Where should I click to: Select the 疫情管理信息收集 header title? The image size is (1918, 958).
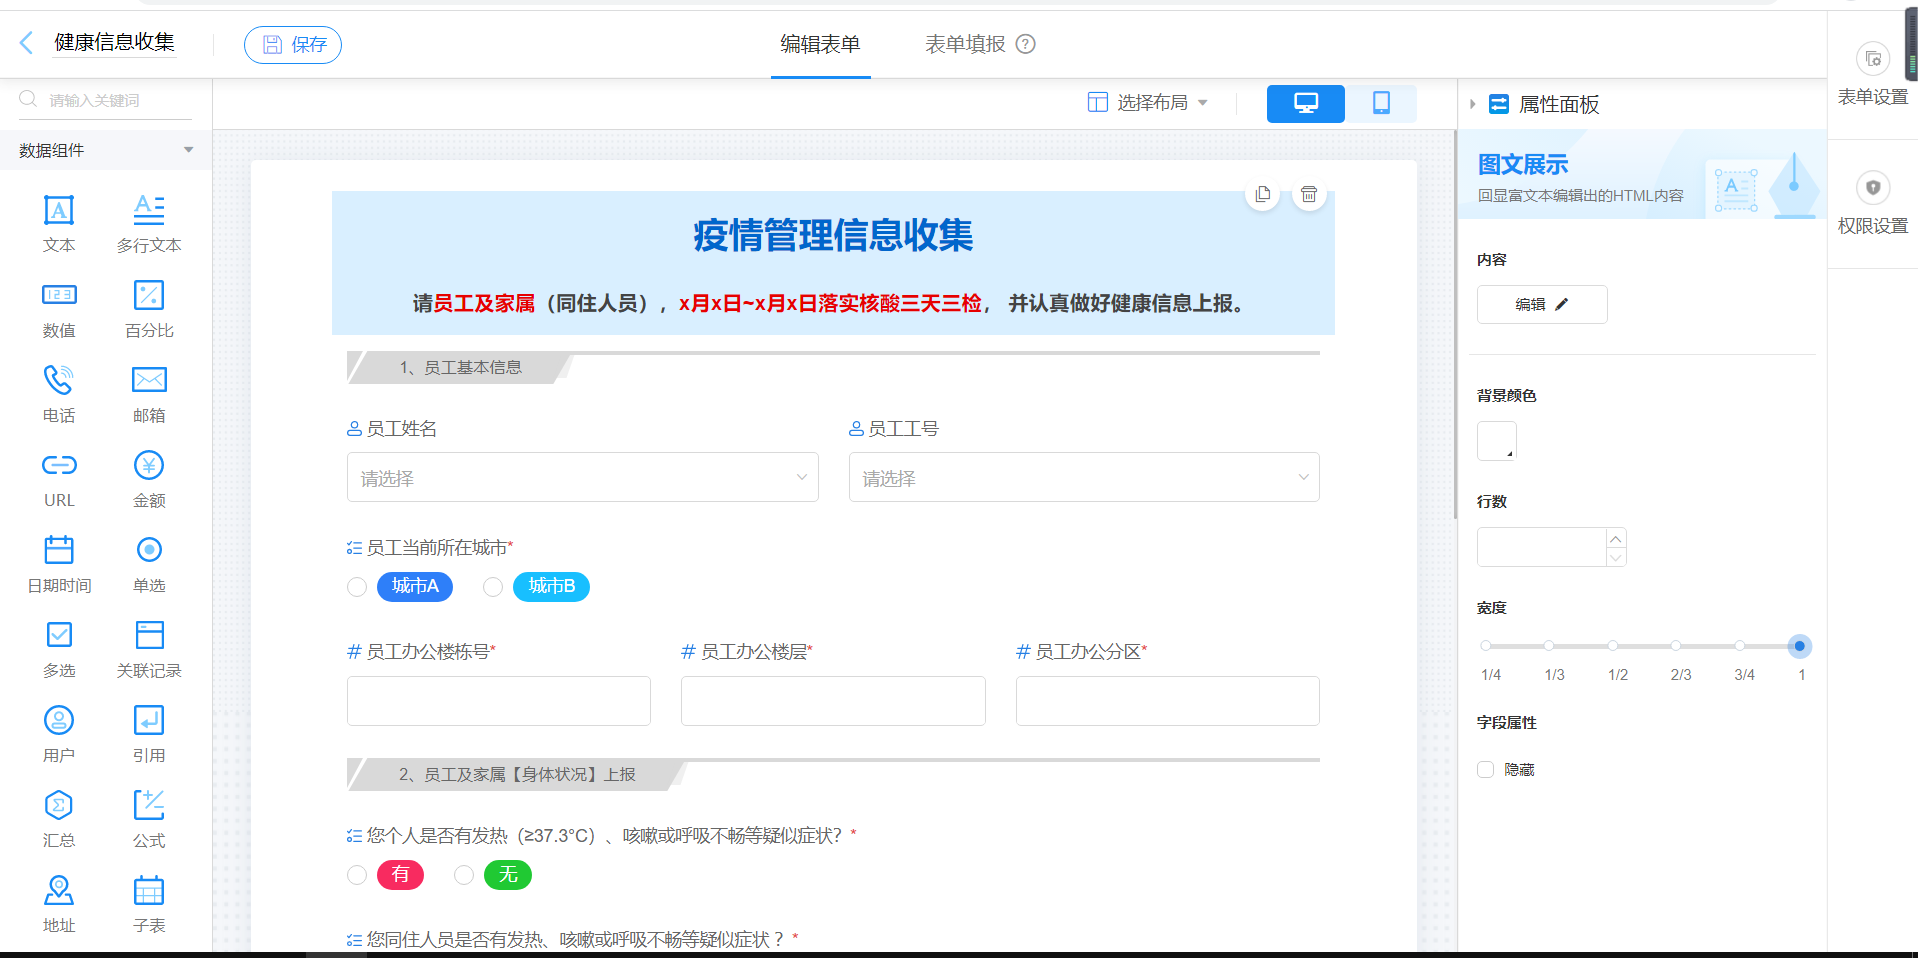[833, 236]
